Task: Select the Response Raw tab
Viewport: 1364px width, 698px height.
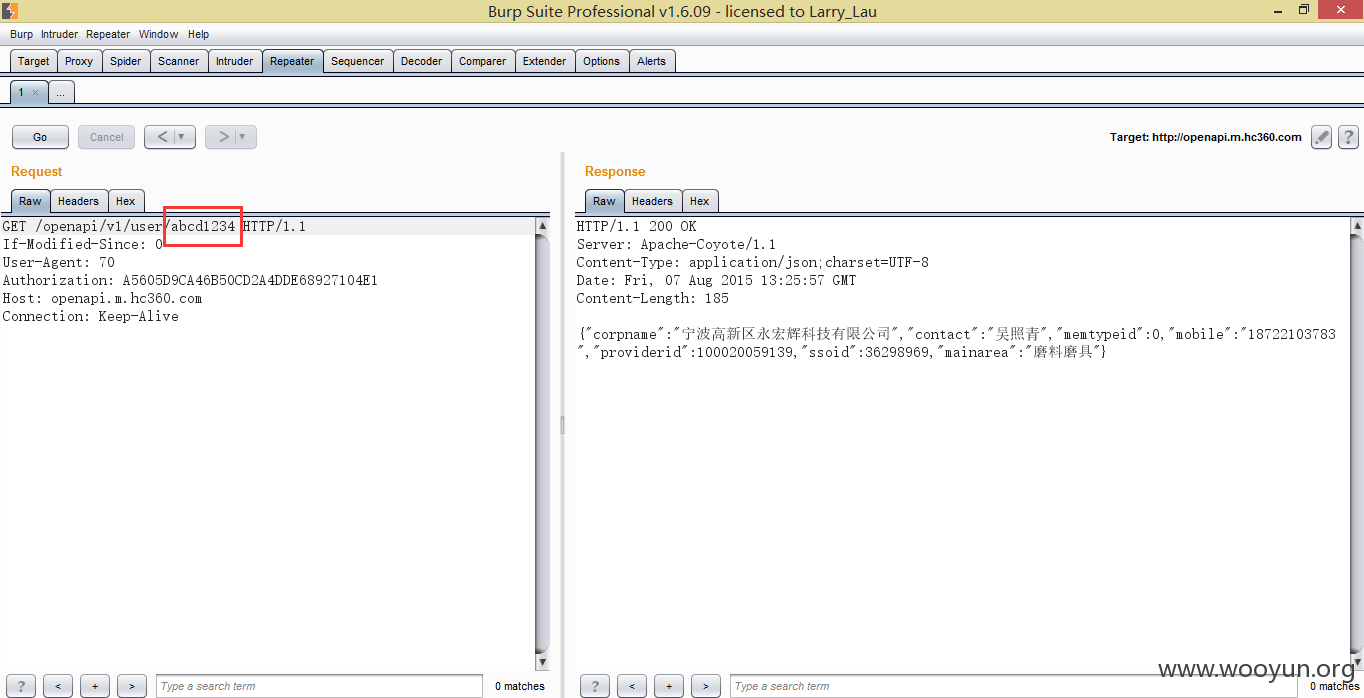Action: point(604,201)
